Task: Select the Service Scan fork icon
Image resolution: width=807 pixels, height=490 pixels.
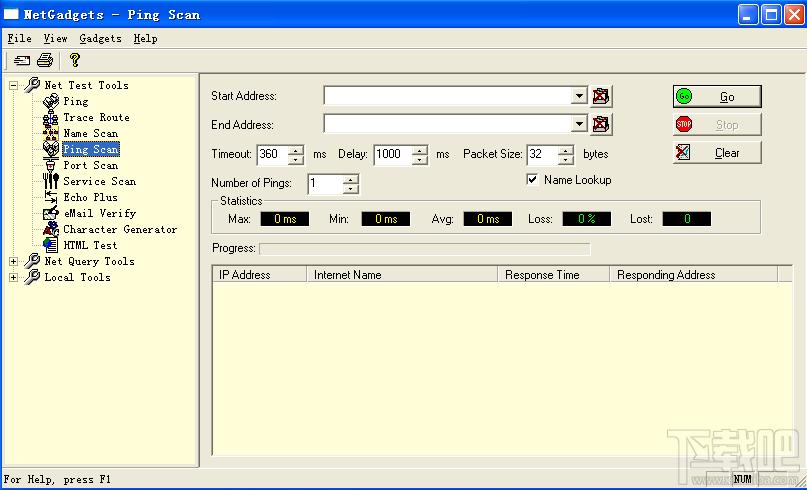Action: 50,181
